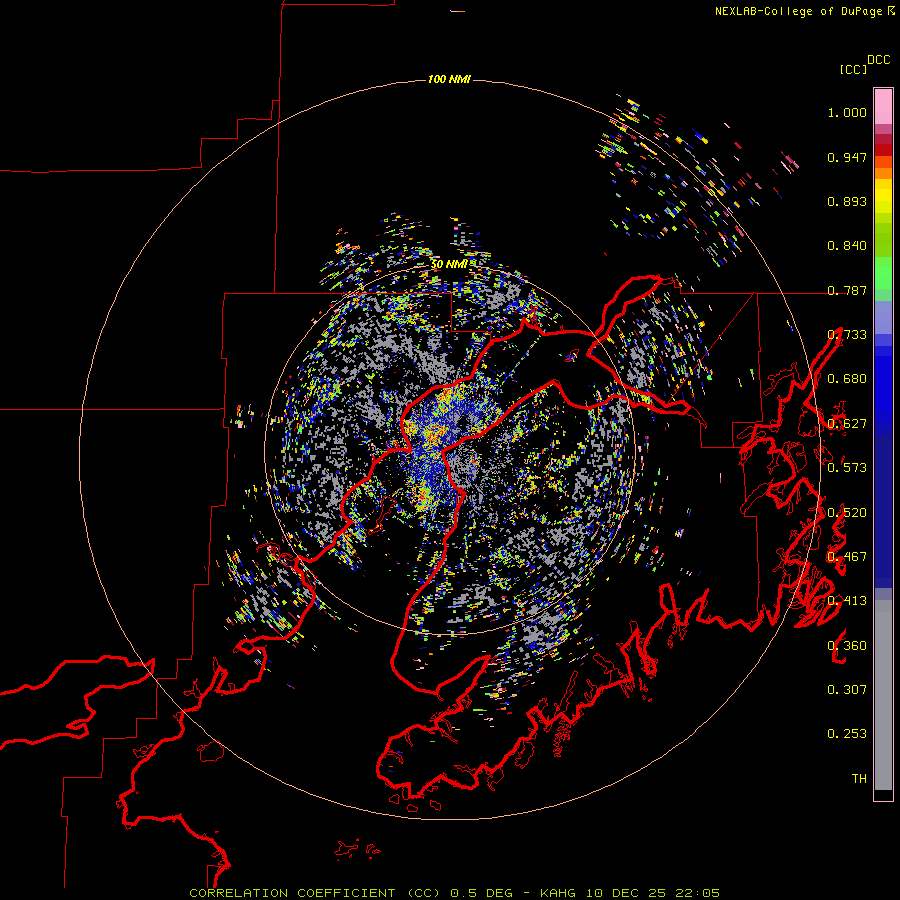The height and width of the screenshot is (900, 900).
Task: Click the 0.573 legend value
Action: coord(847,468)
